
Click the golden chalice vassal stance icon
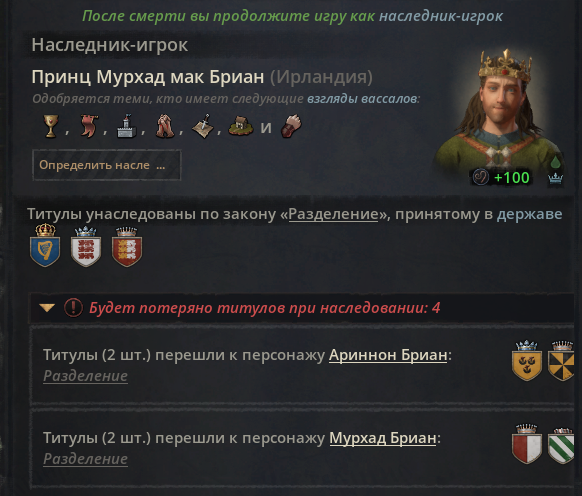pyautogui.click(x=51, y=126)
